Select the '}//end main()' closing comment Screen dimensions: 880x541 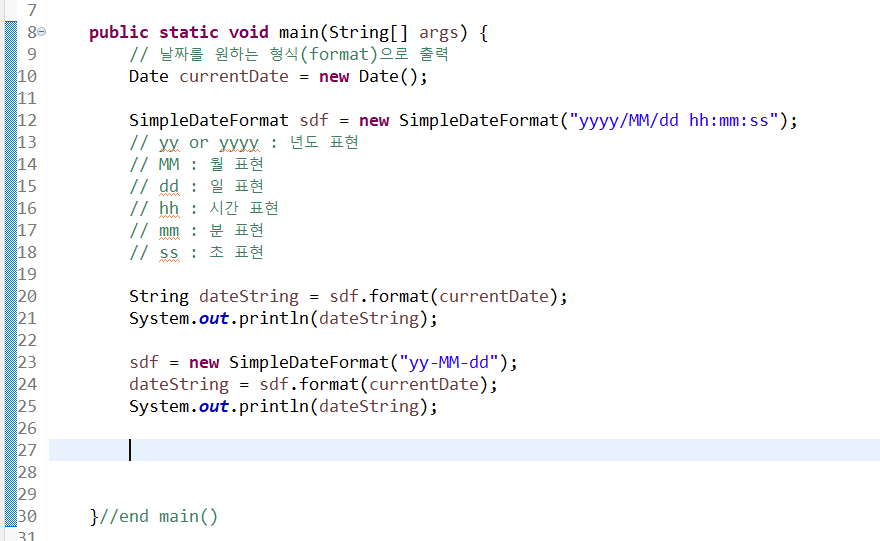tap(154, 516)
